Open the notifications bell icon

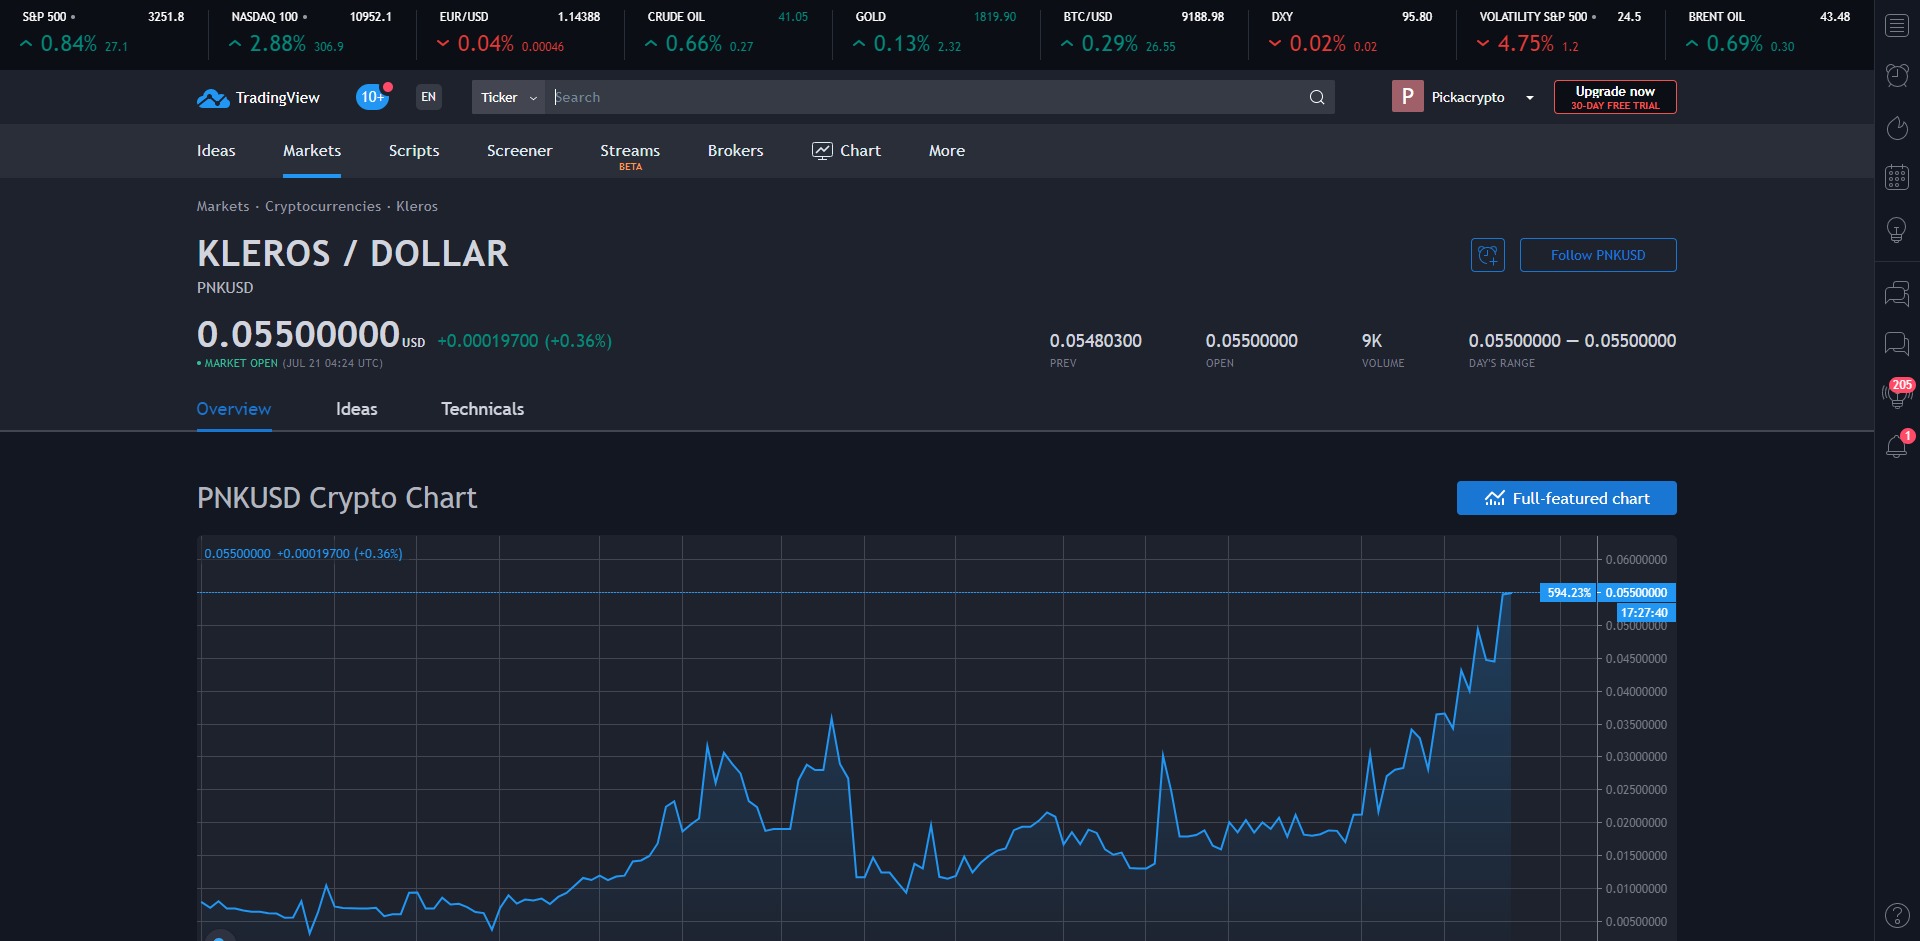click(x=1897, y=445)
